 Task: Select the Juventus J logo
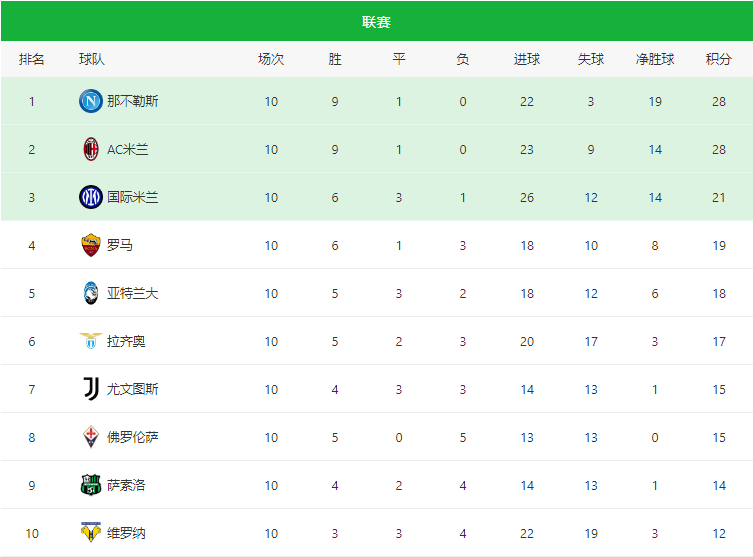pyautogui.click(x=91, y=389)
